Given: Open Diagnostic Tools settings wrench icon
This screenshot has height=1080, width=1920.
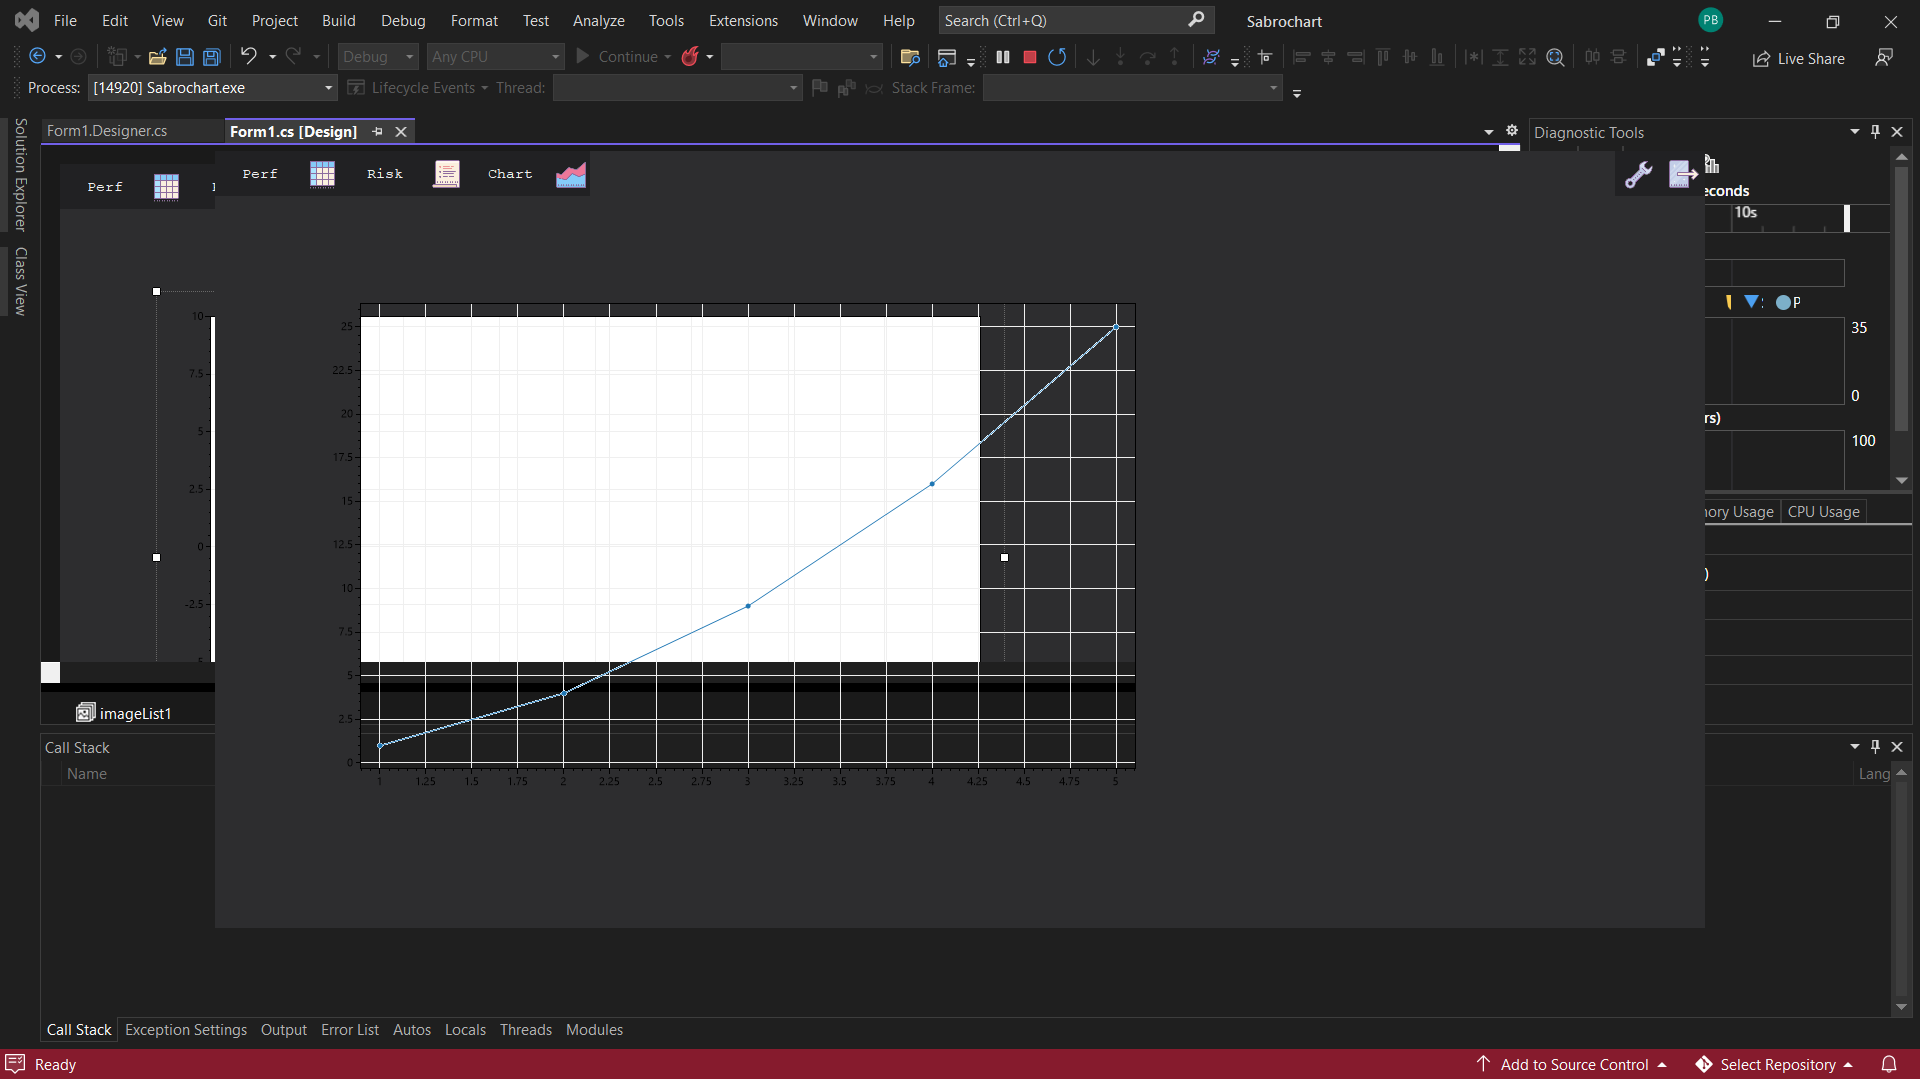Looking at the screenshot, I should tap(1638, 174).
